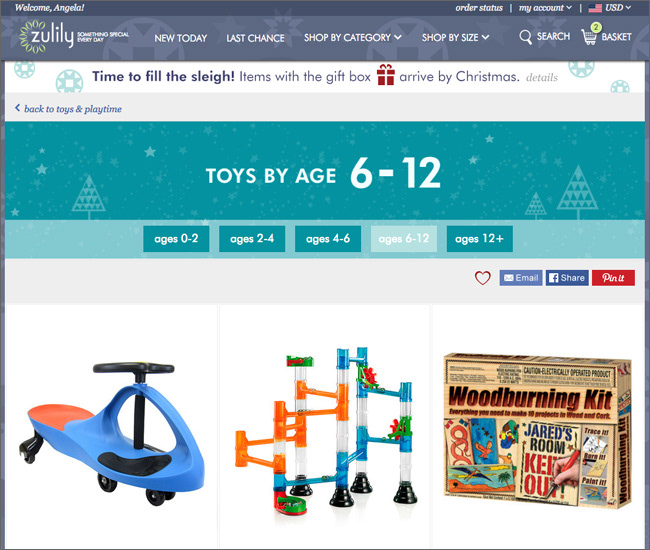Expand the Shop by Size menu

coord(455,38)
